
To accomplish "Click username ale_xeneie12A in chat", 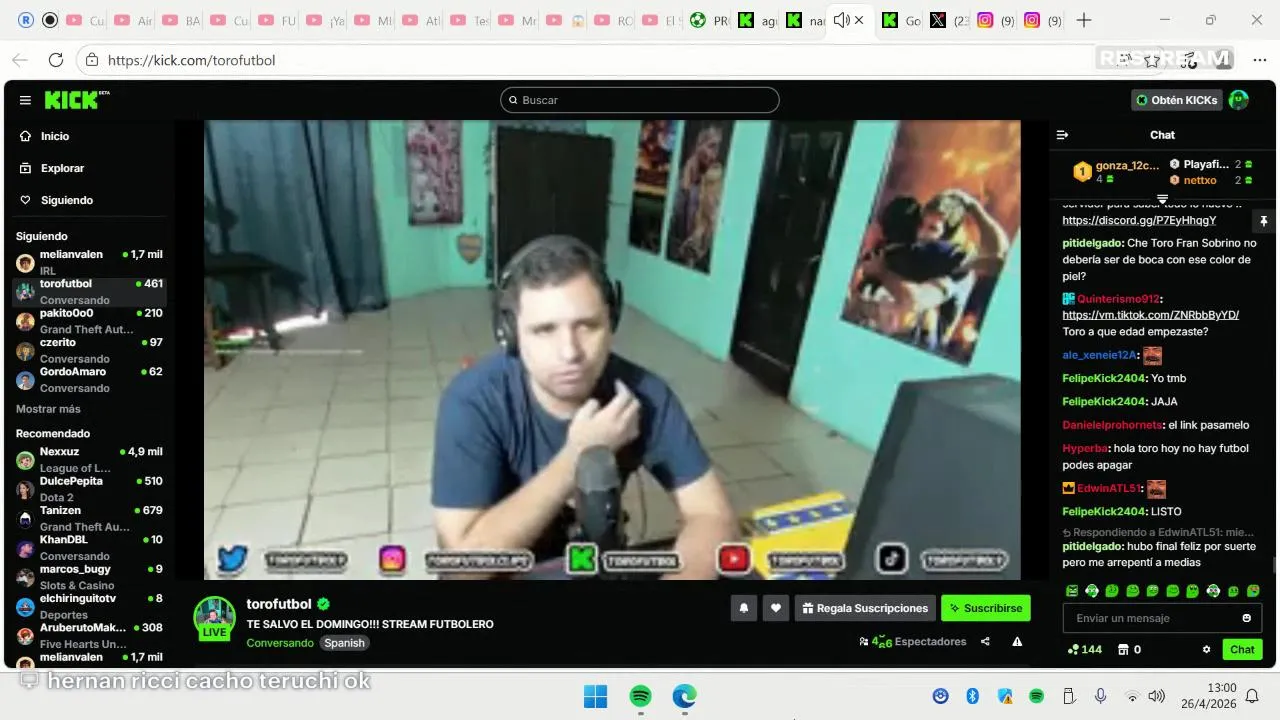I will tap(1099, 355).
